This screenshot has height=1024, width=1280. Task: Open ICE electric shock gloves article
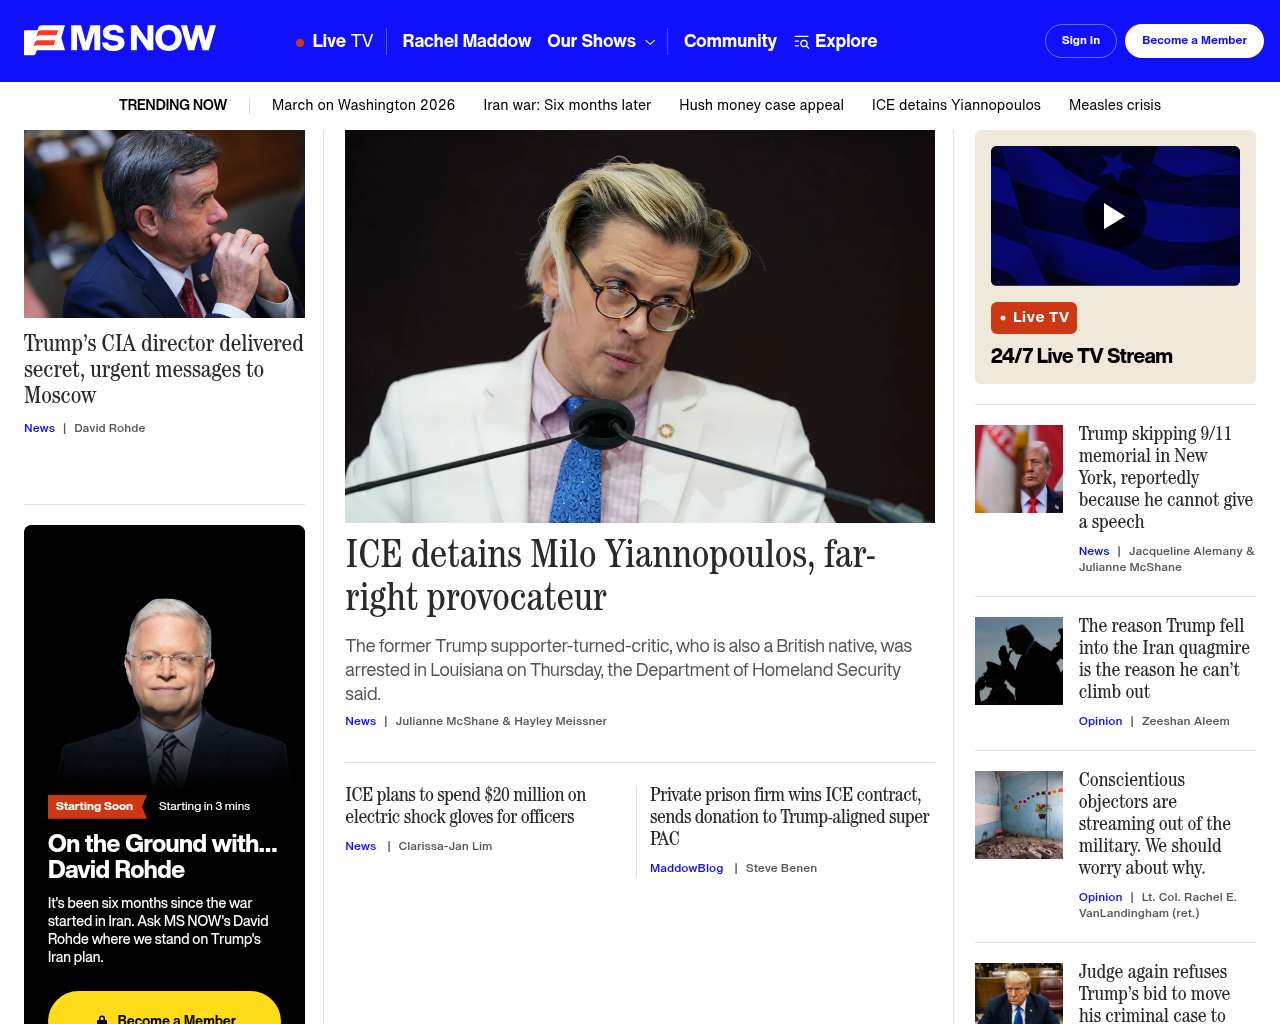point(466,806)
